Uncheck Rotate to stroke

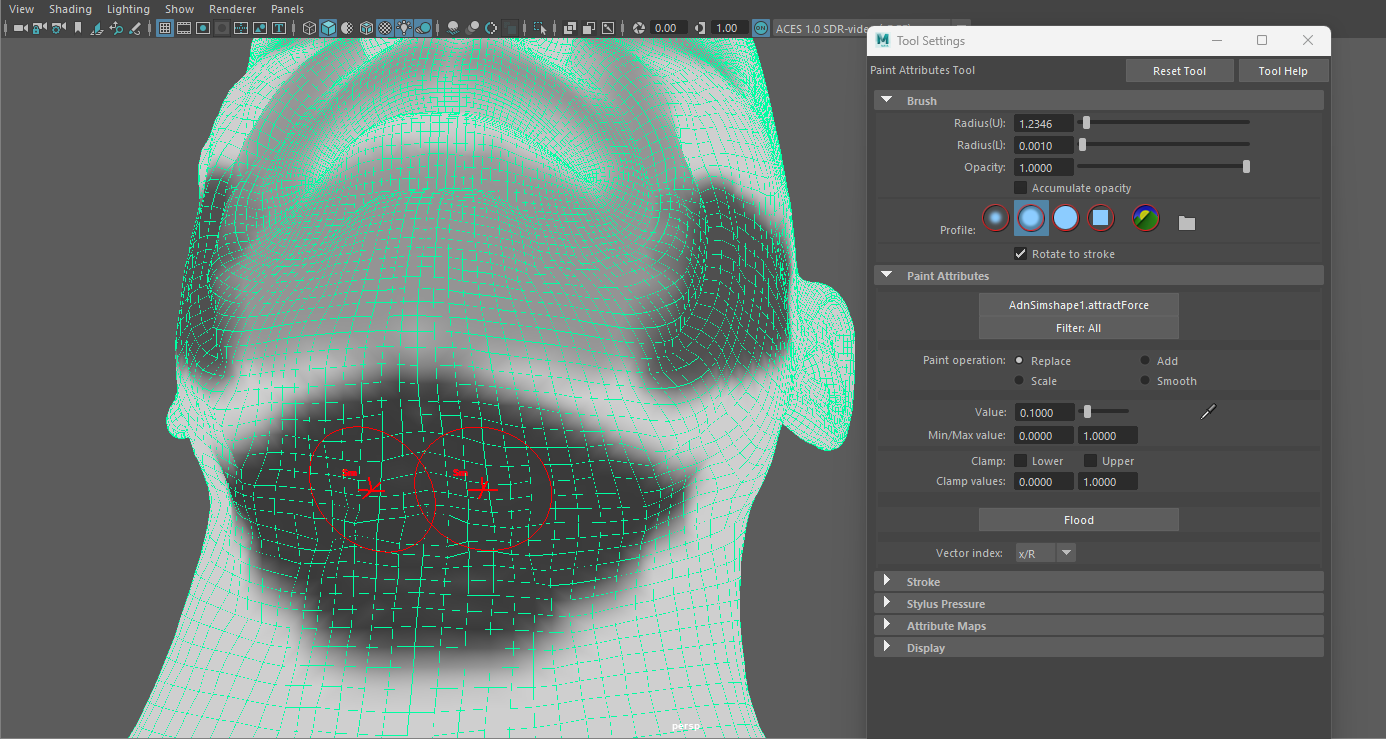(x=1021, y=254)
